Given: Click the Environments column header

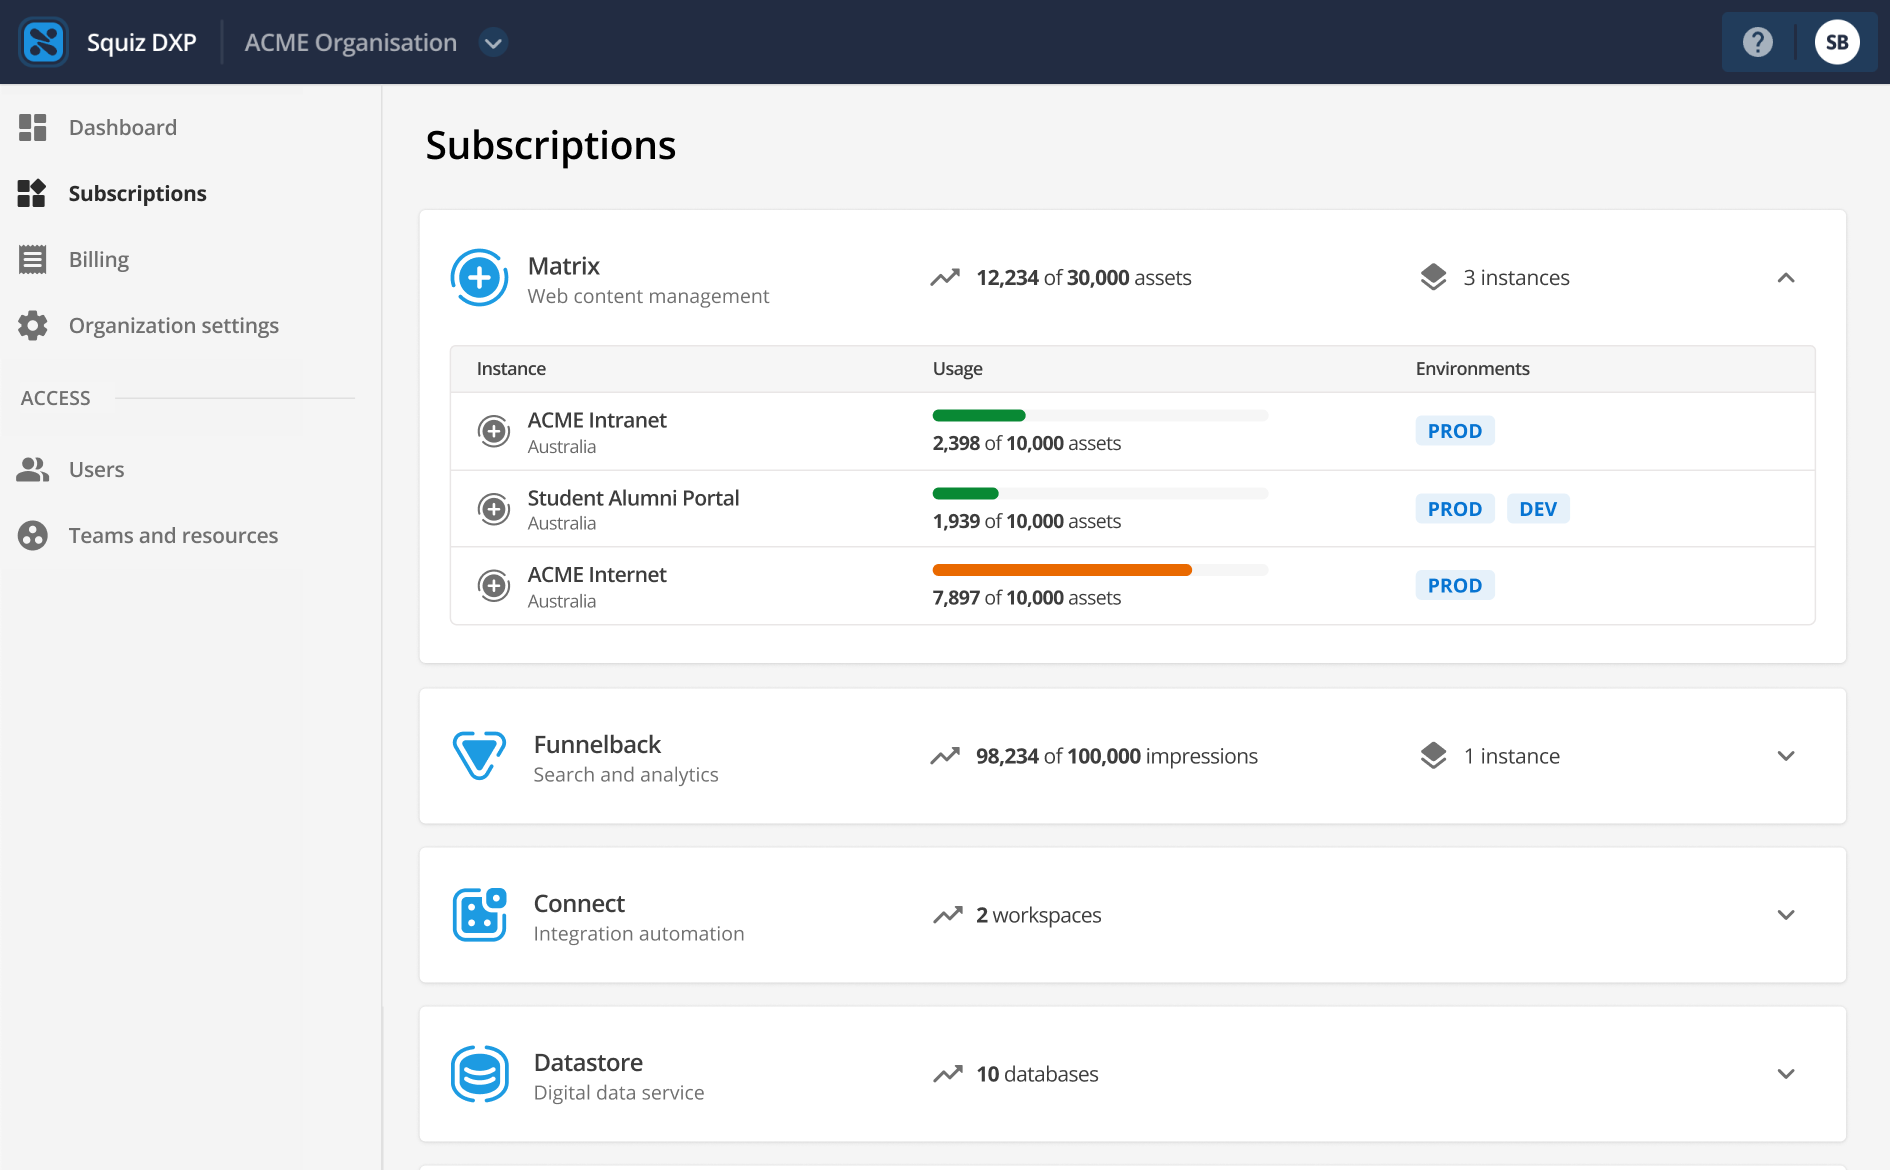Looking at the screenshot, I should coord(1473,369).
